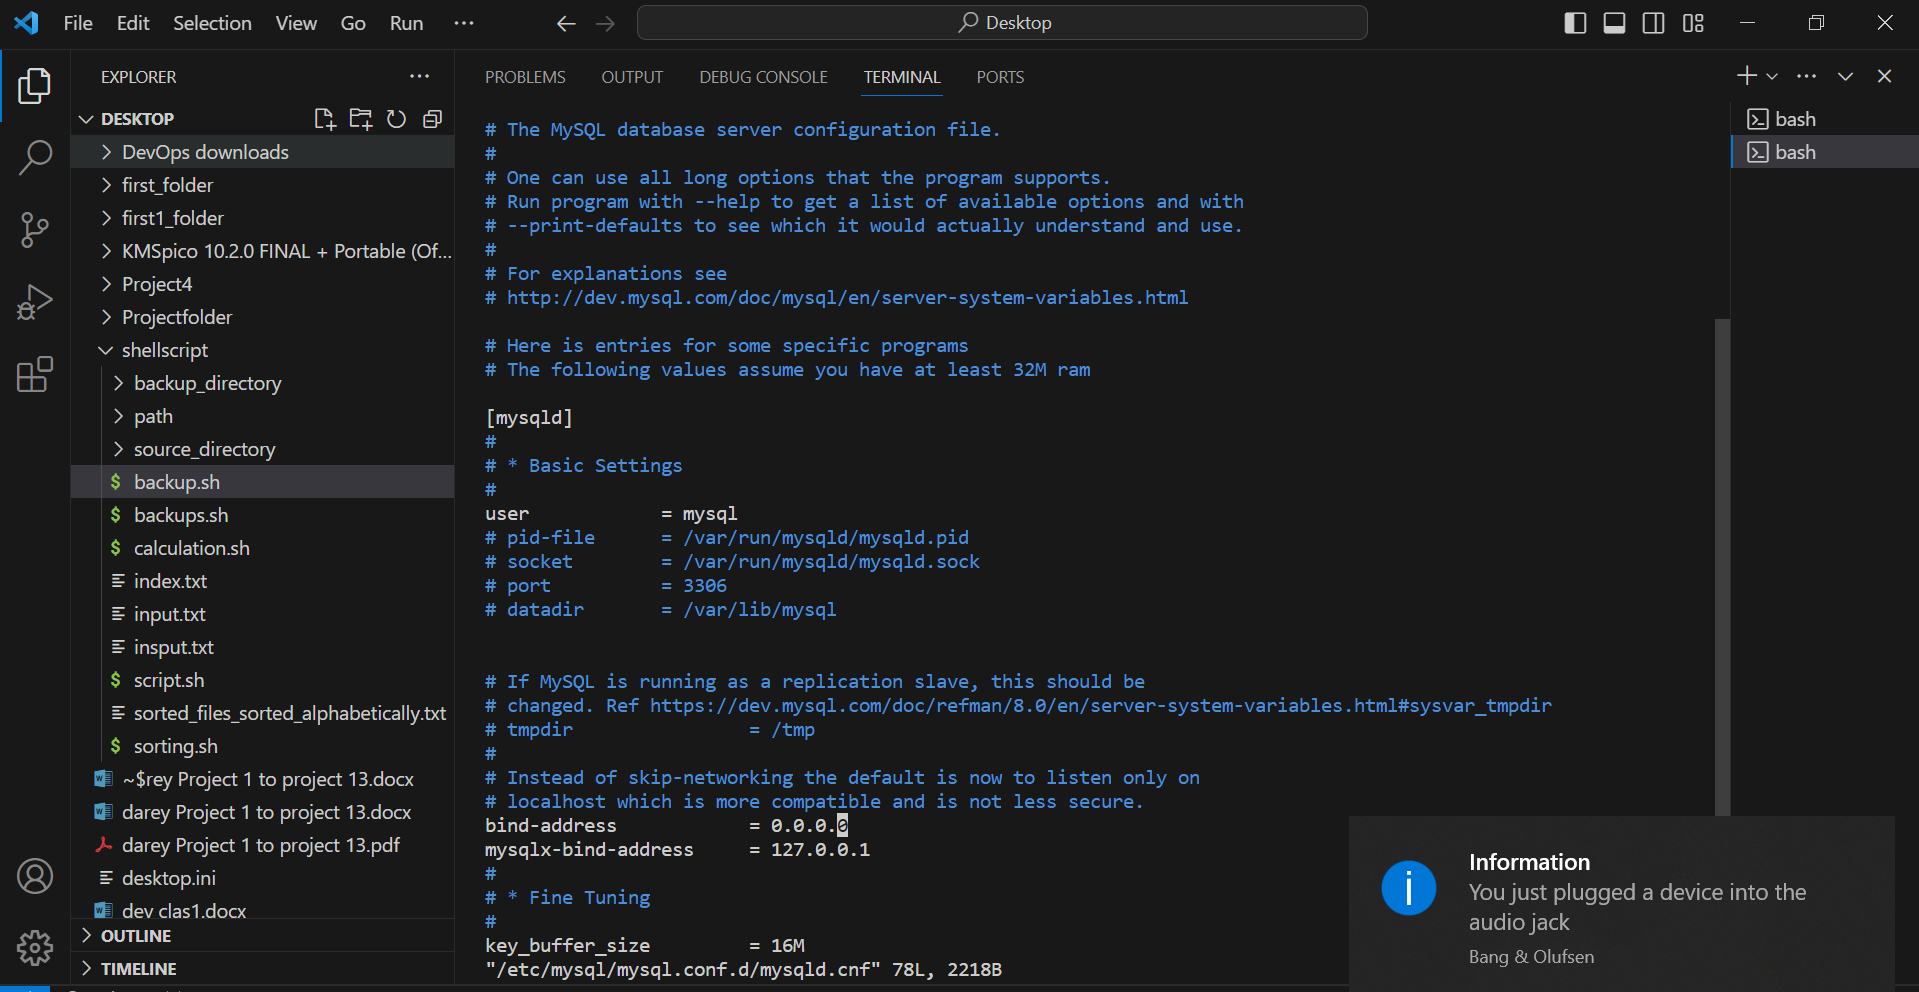Open the Run and Debug view
The image size is (1919, 992).
pyautogui.click(x=36, y=301)
